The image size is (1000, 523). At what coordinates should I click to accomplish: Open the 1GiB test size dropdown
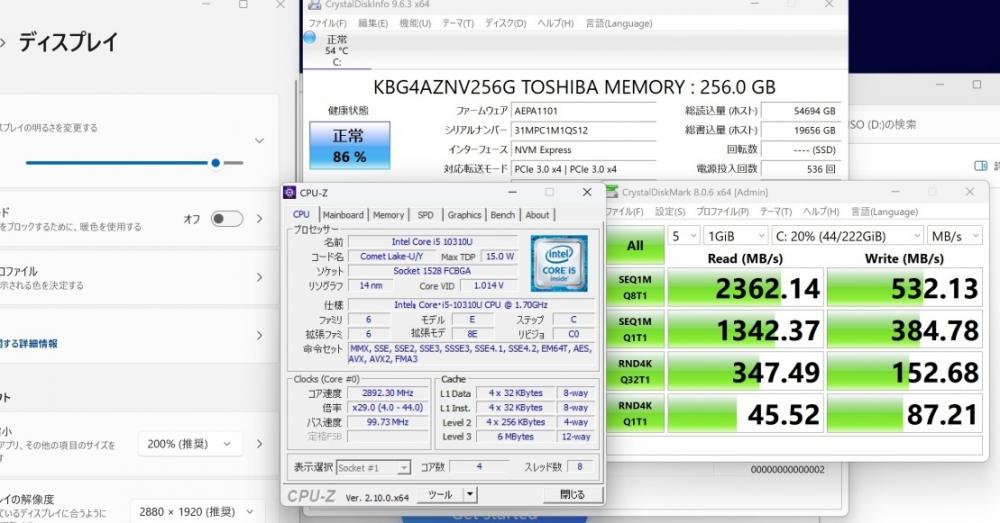pos(735,236)
